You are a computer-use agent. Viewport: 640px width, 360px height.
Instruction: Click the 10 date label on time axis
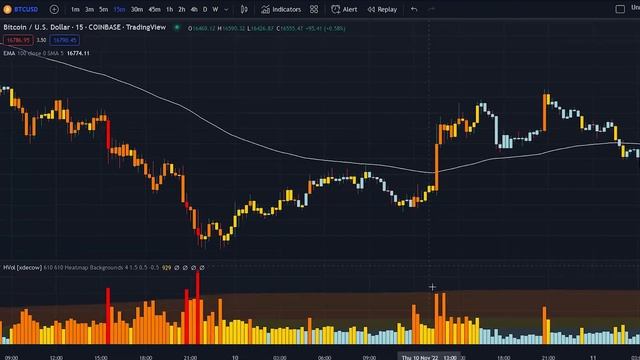click(235, 358)
